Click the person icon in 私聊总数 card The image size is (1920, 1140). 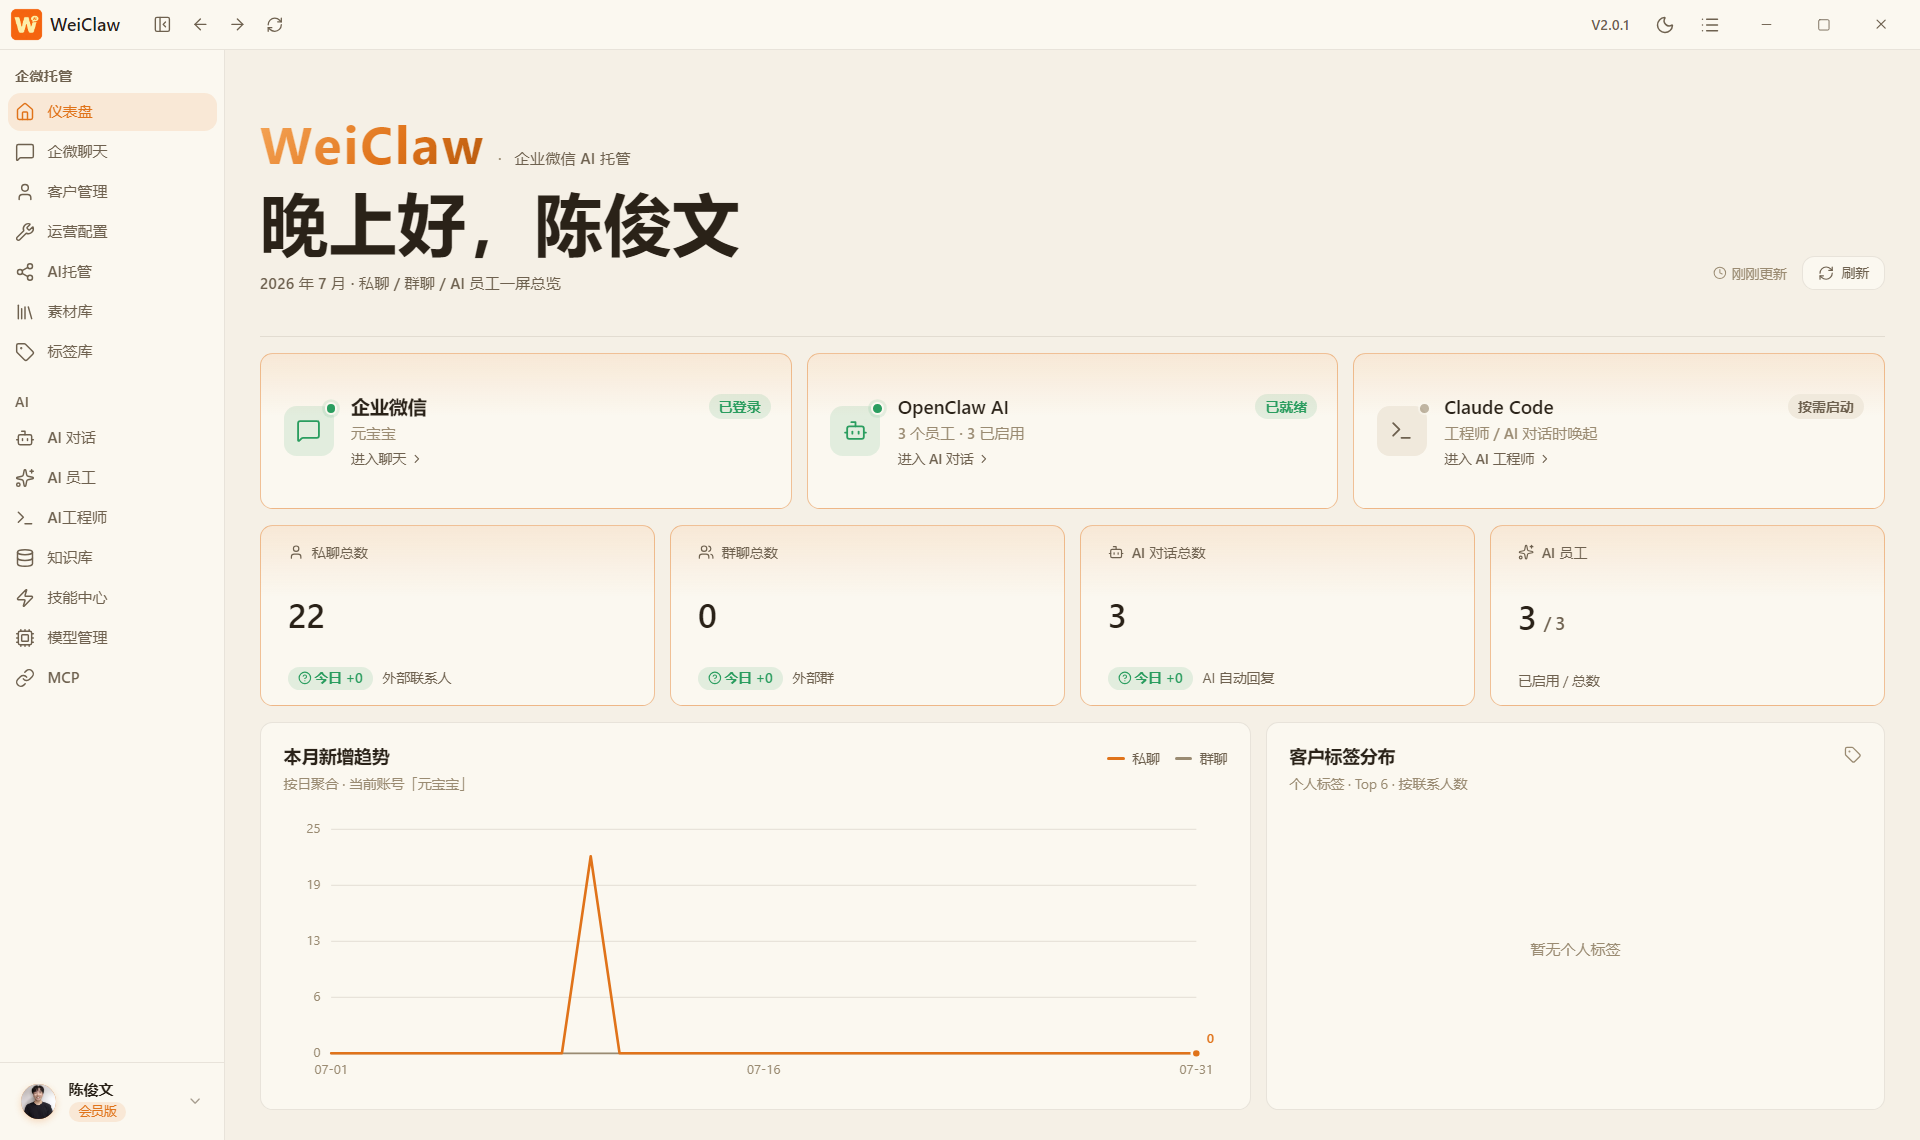[x=296, y=552]
